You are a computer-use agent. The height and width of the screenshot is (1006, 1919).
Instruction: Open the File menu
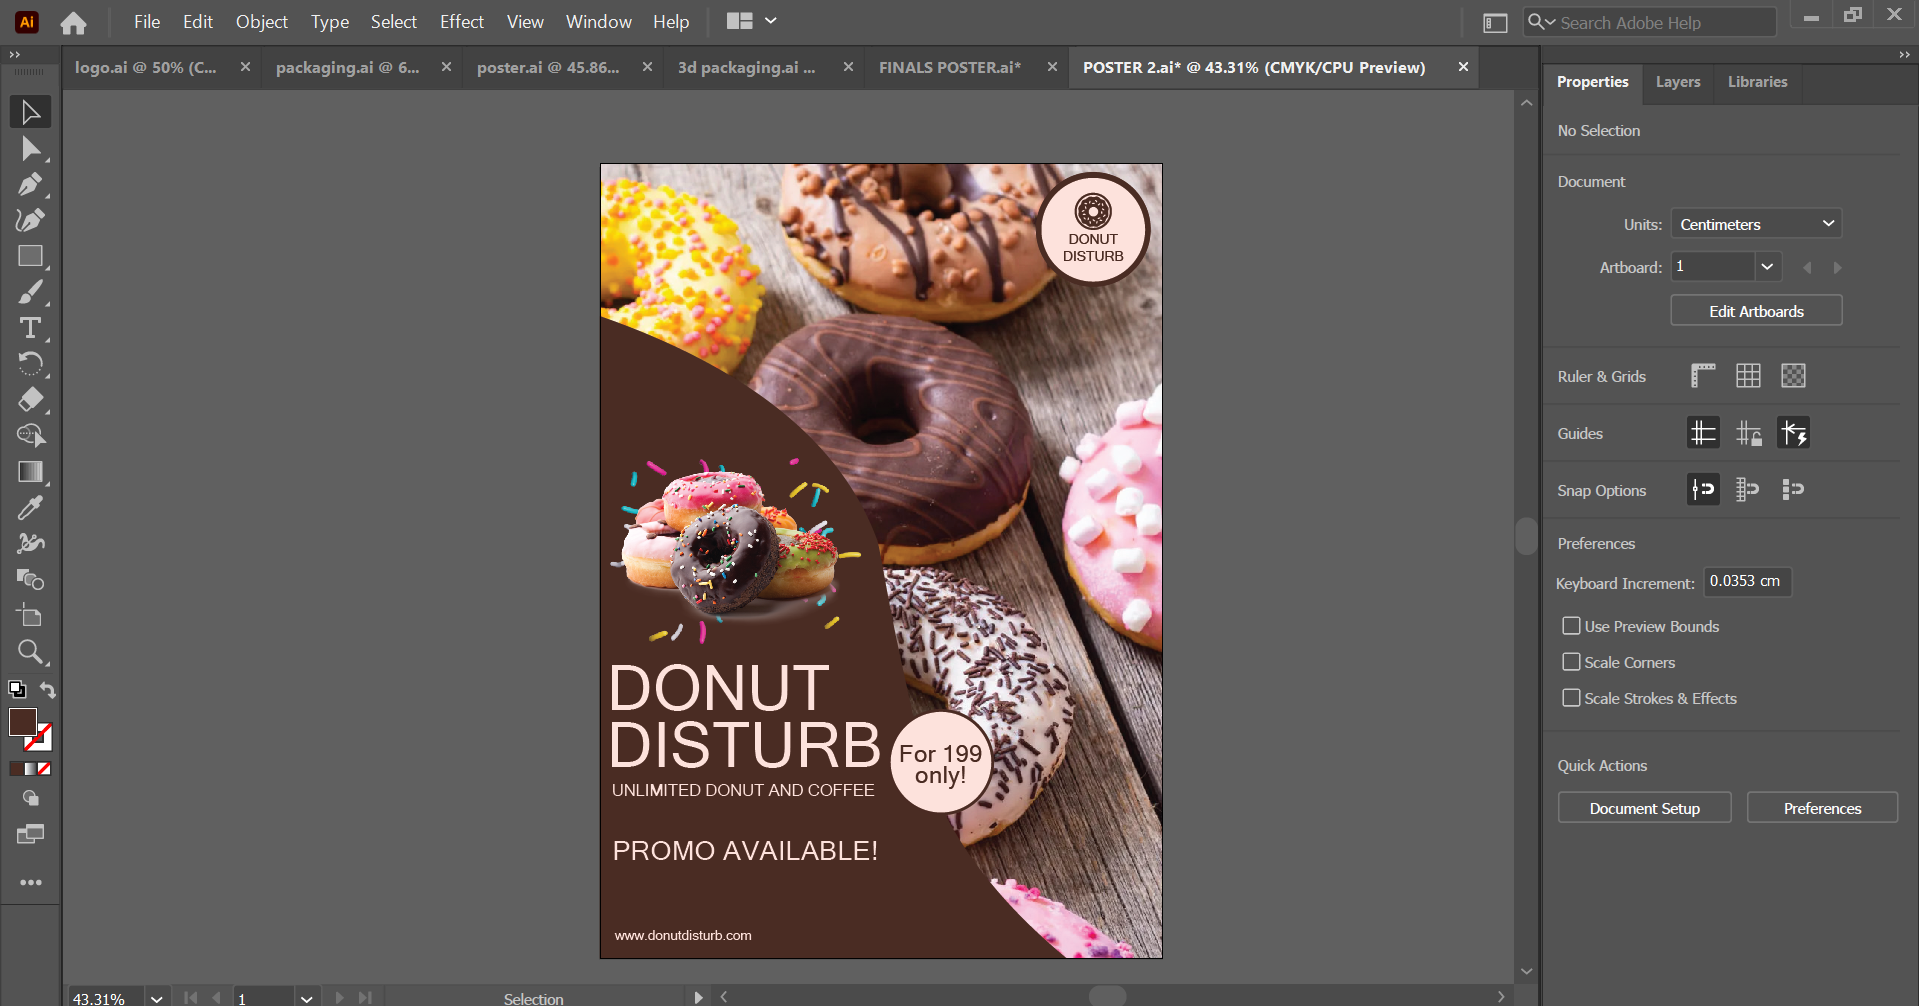tap(147, 22)
